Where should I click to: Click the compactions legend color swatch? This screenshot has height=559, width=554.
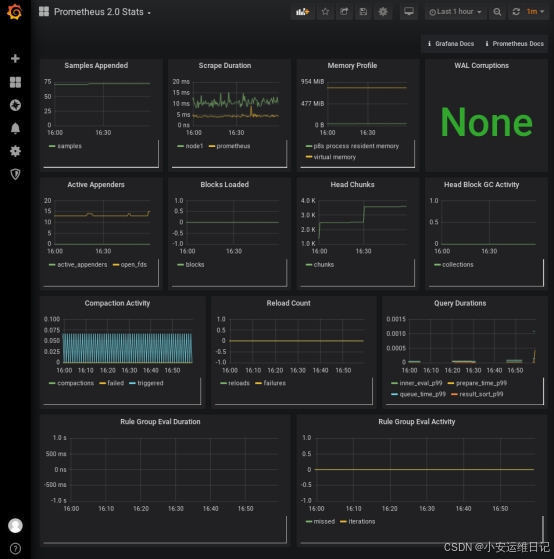pyautogui.click(x=52, y=383)
